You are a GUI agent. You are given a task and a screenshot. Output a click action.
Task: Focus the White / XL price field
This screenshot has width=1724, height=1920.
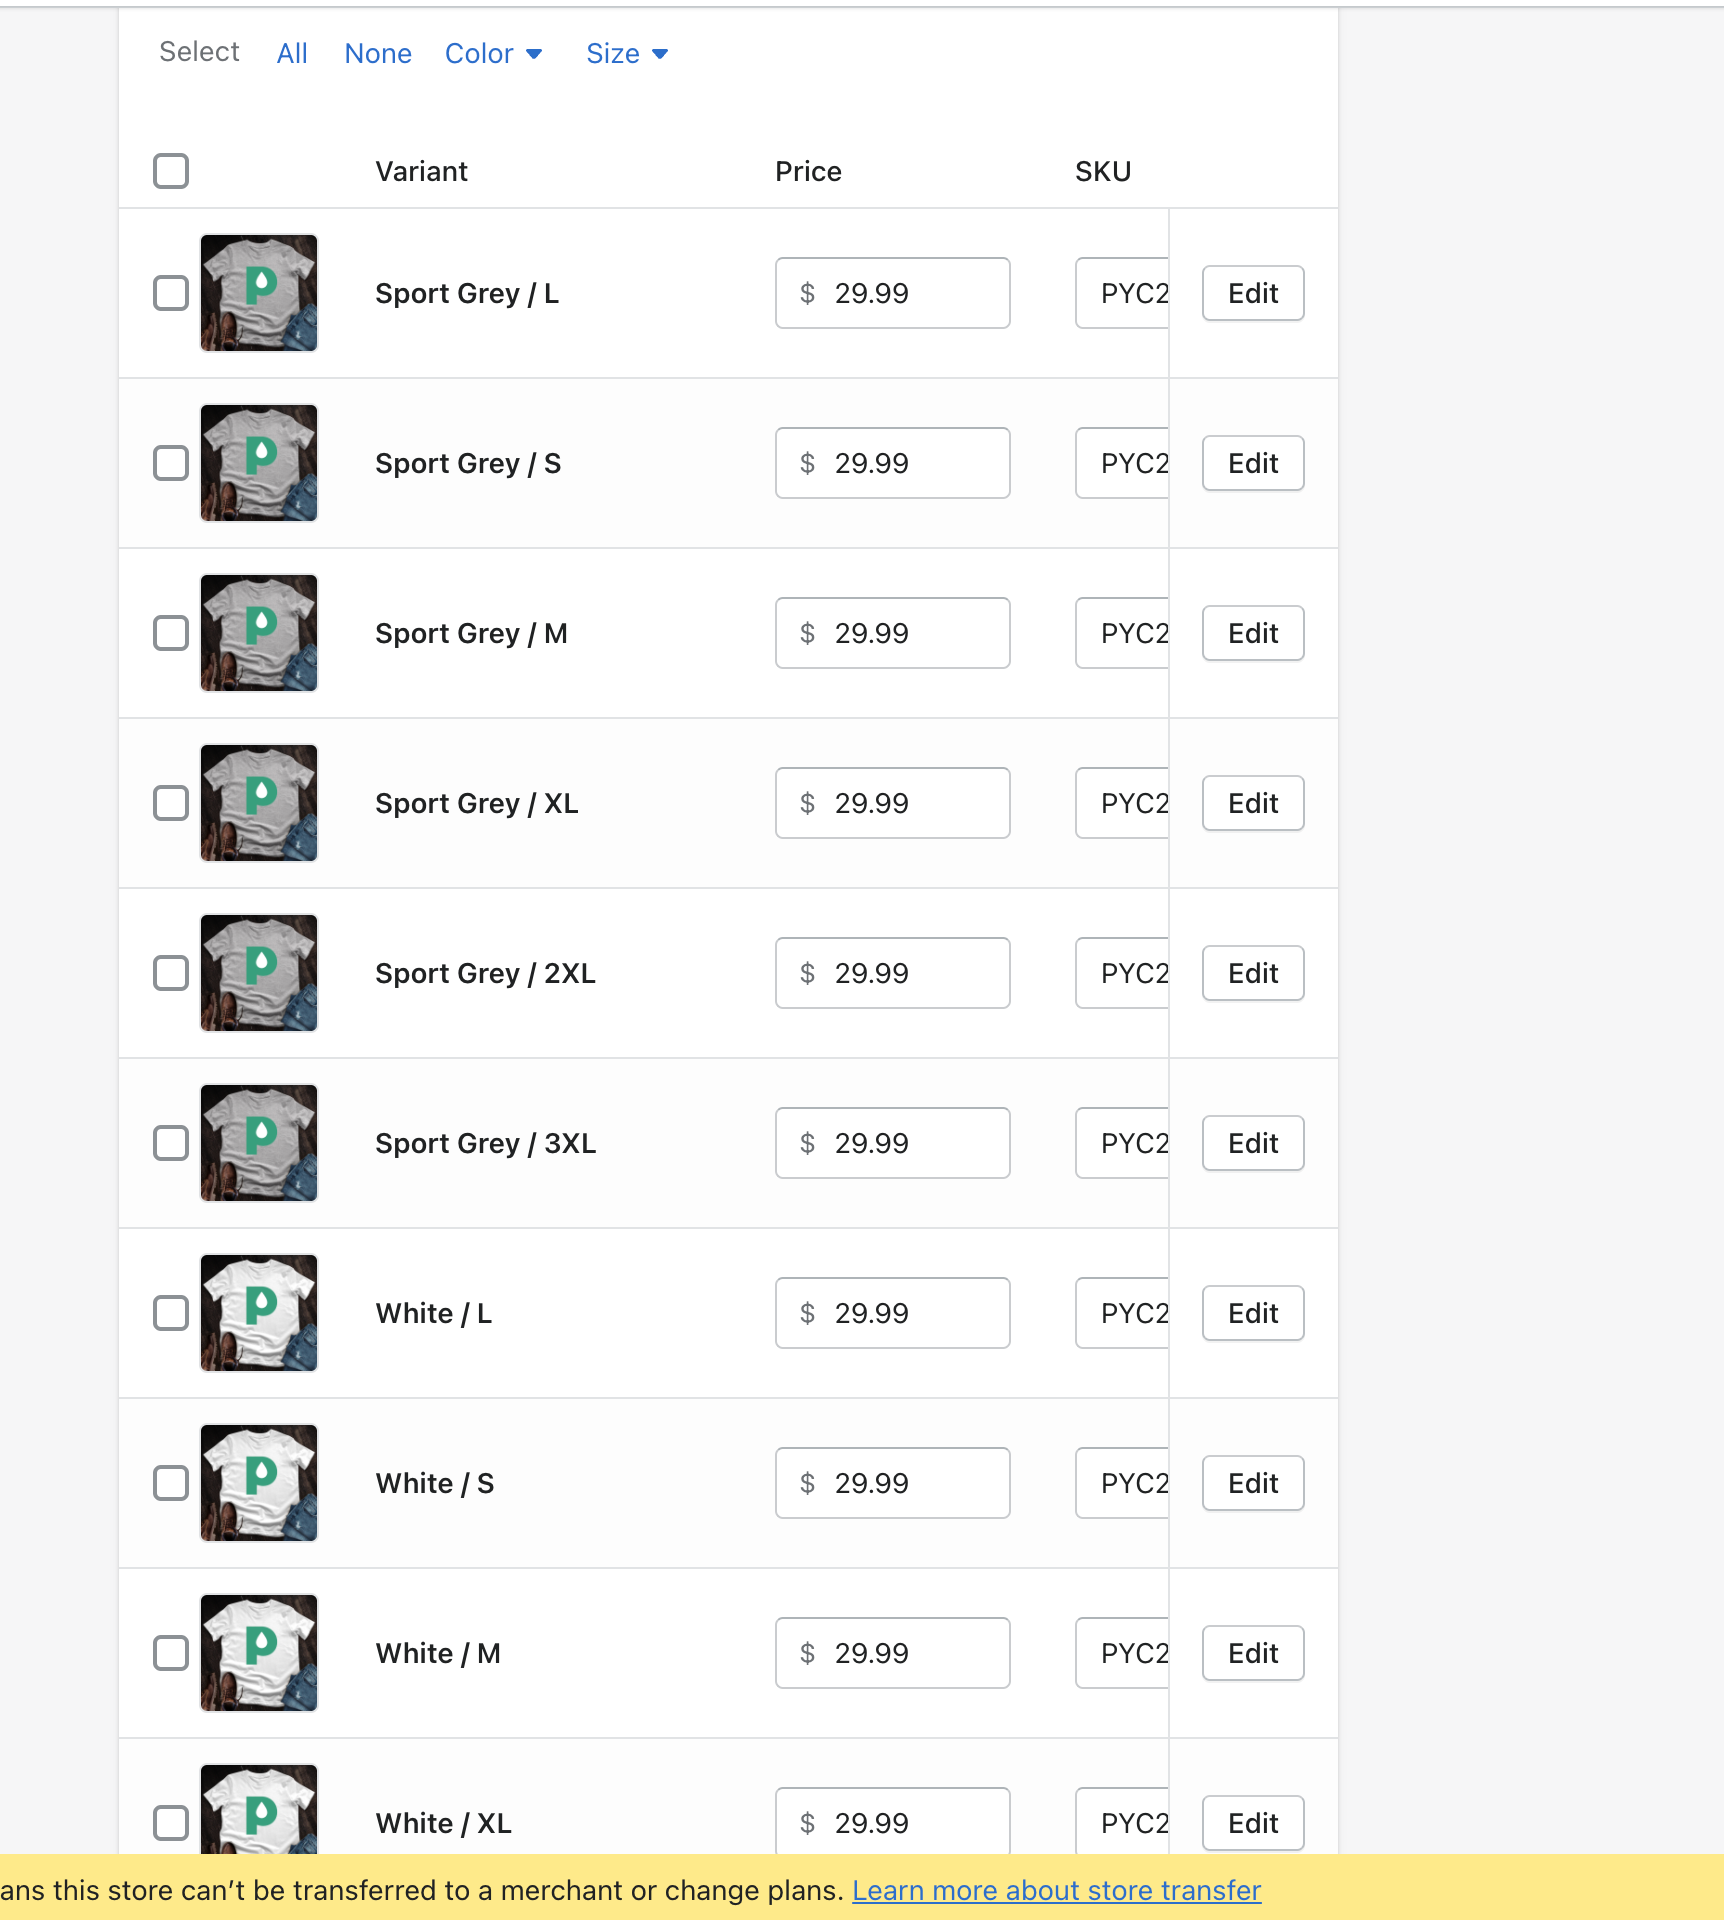coord(893,1821)
